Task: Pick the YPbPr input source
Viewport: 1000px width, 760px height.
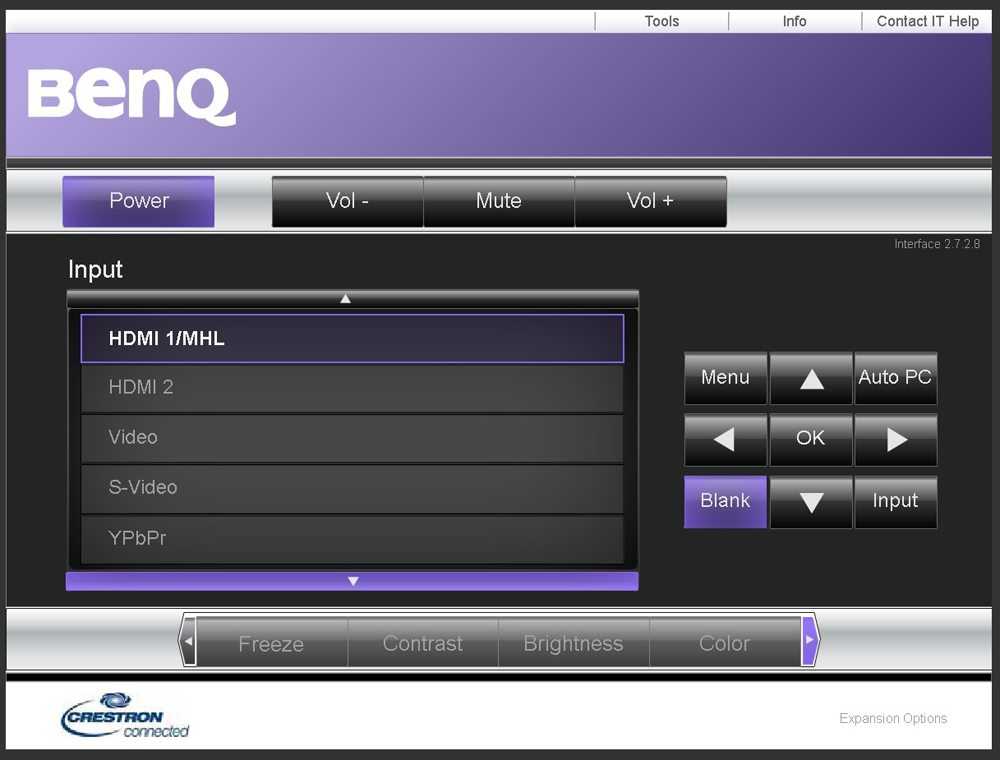Action: (352, 539)
